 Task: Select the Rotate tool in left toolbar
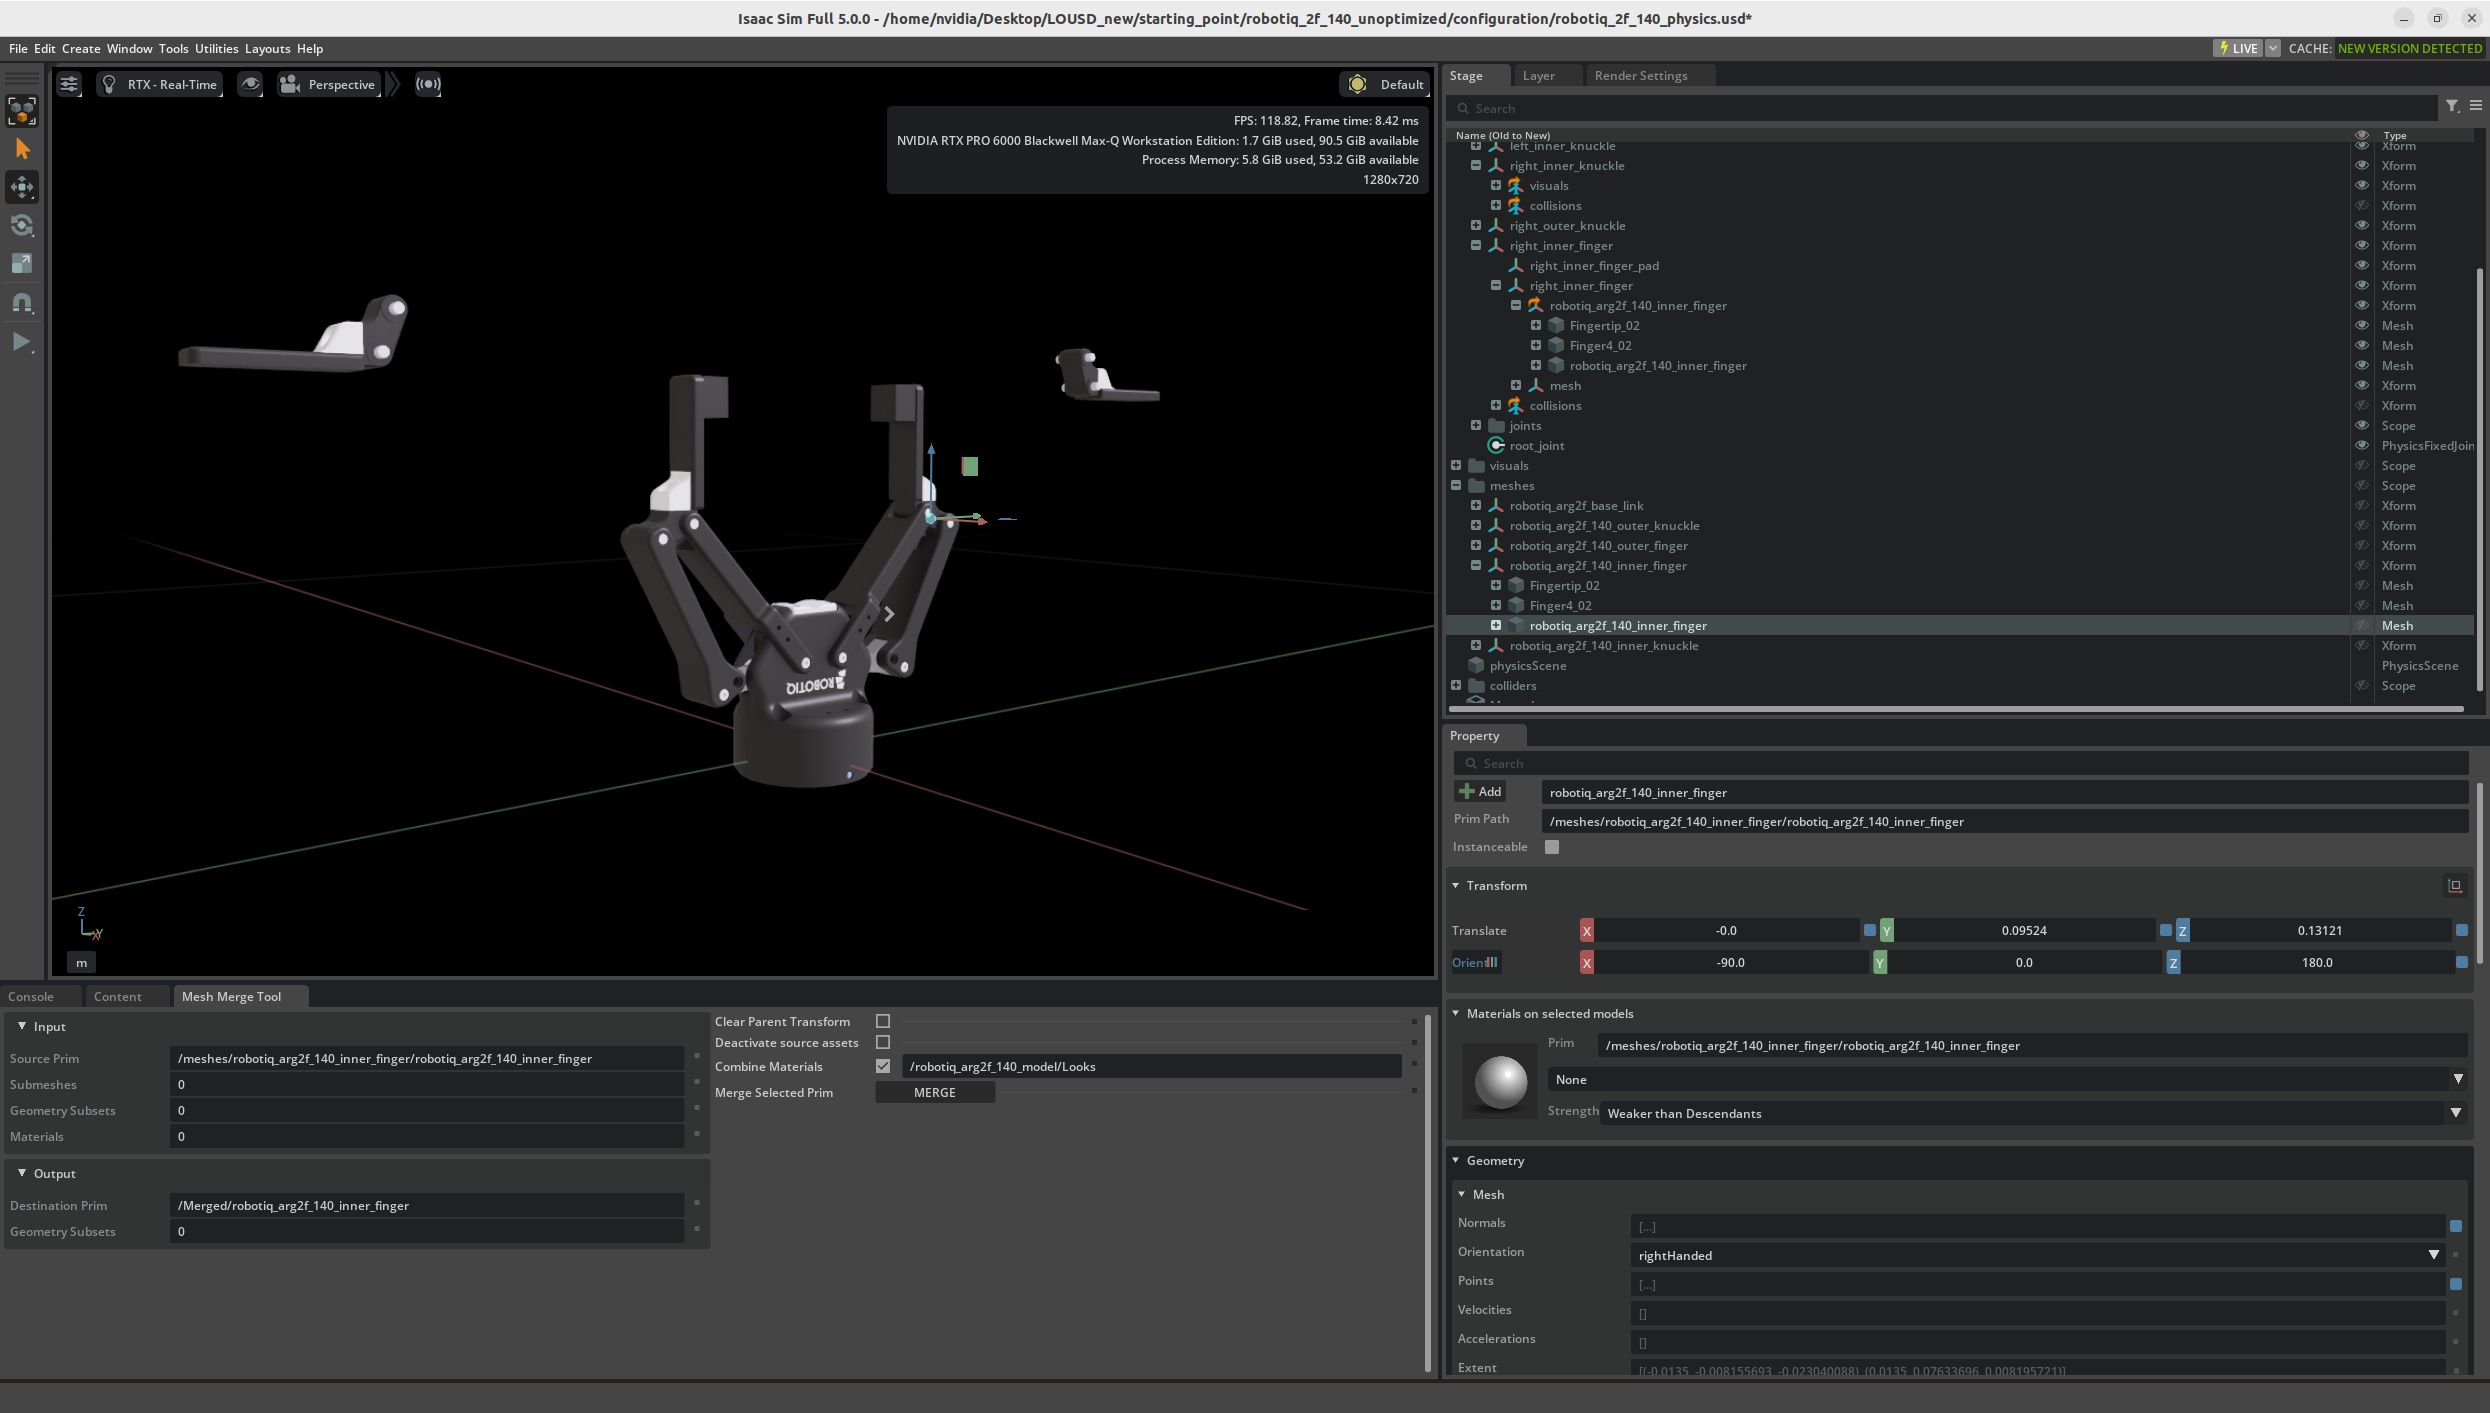click(x=22, y=225)
